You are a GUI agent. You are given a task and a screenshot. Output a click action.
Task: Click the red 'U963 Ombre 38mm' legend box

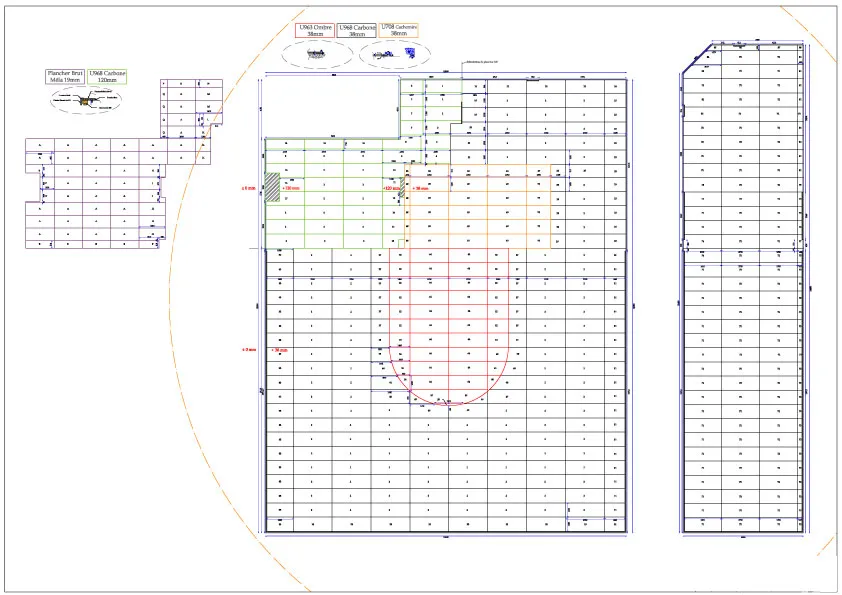315,30
